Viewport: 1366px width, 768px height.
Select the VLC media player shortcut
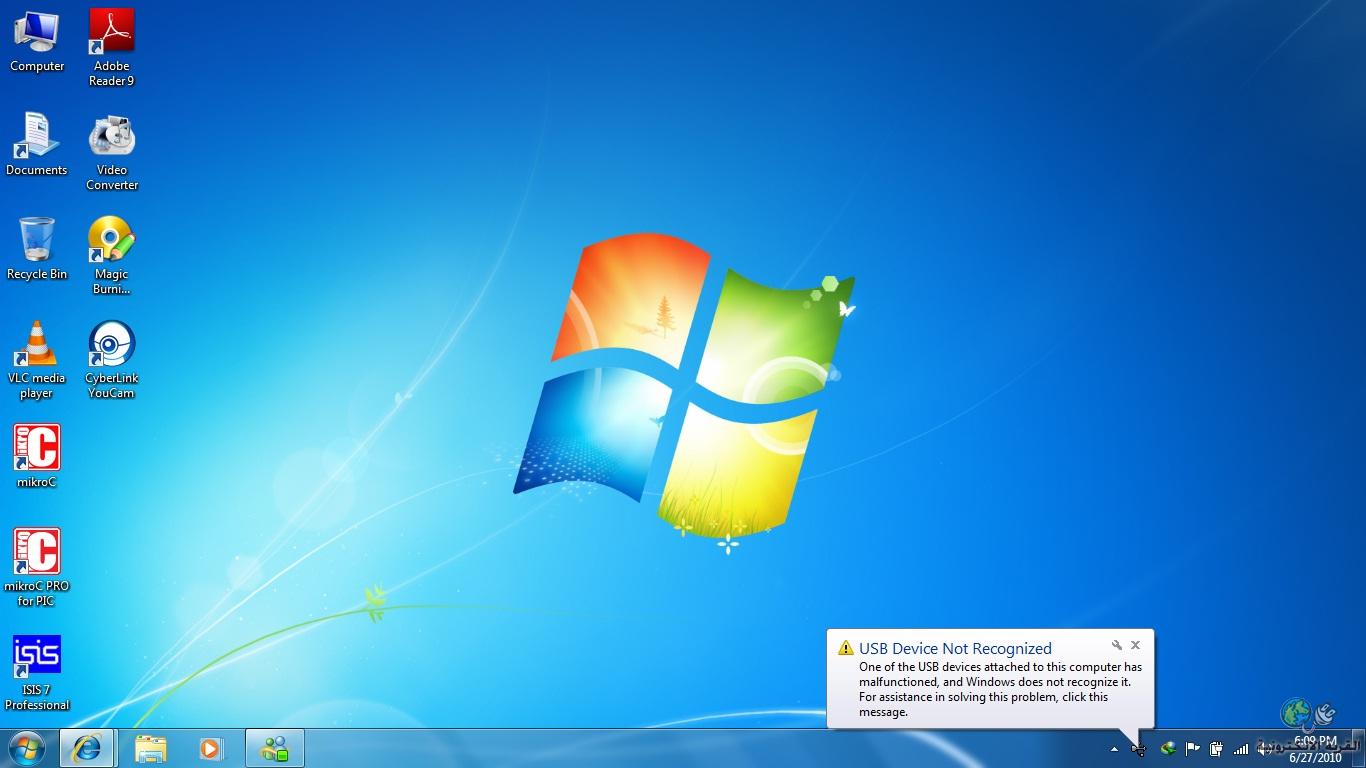pos(37,360)
